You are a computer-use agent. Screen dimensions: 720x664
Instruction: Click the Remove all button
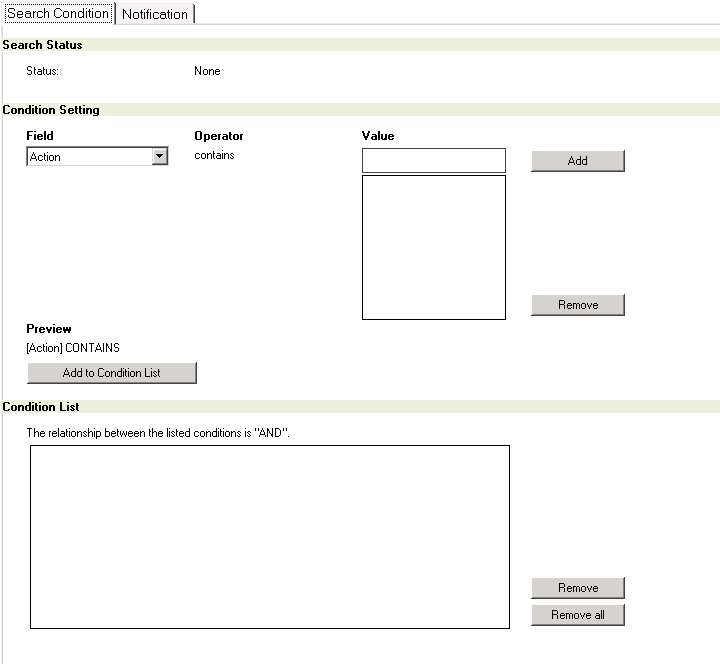[577, 614]
